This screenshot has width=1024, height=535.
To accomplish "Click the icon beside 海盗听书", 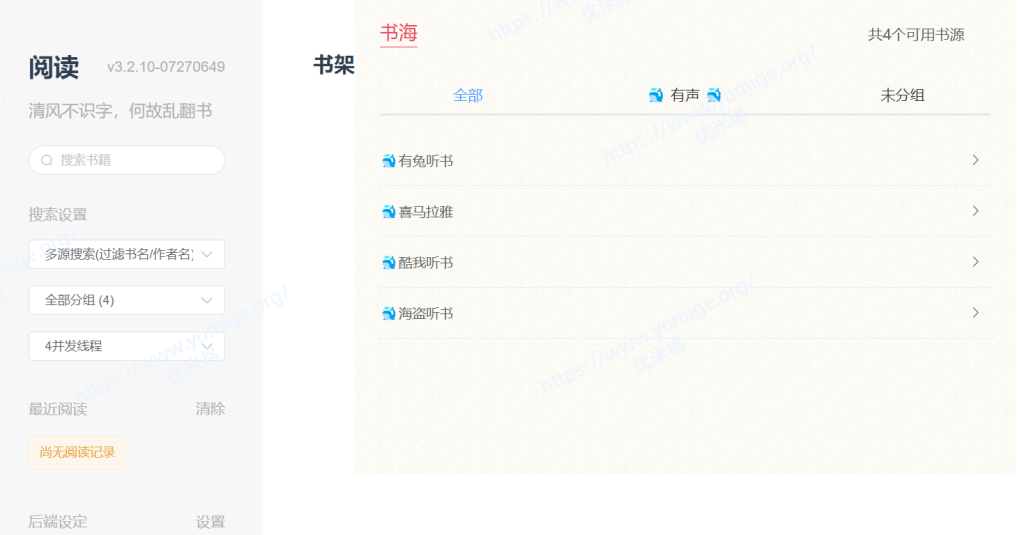I will (x=389, y=314).
